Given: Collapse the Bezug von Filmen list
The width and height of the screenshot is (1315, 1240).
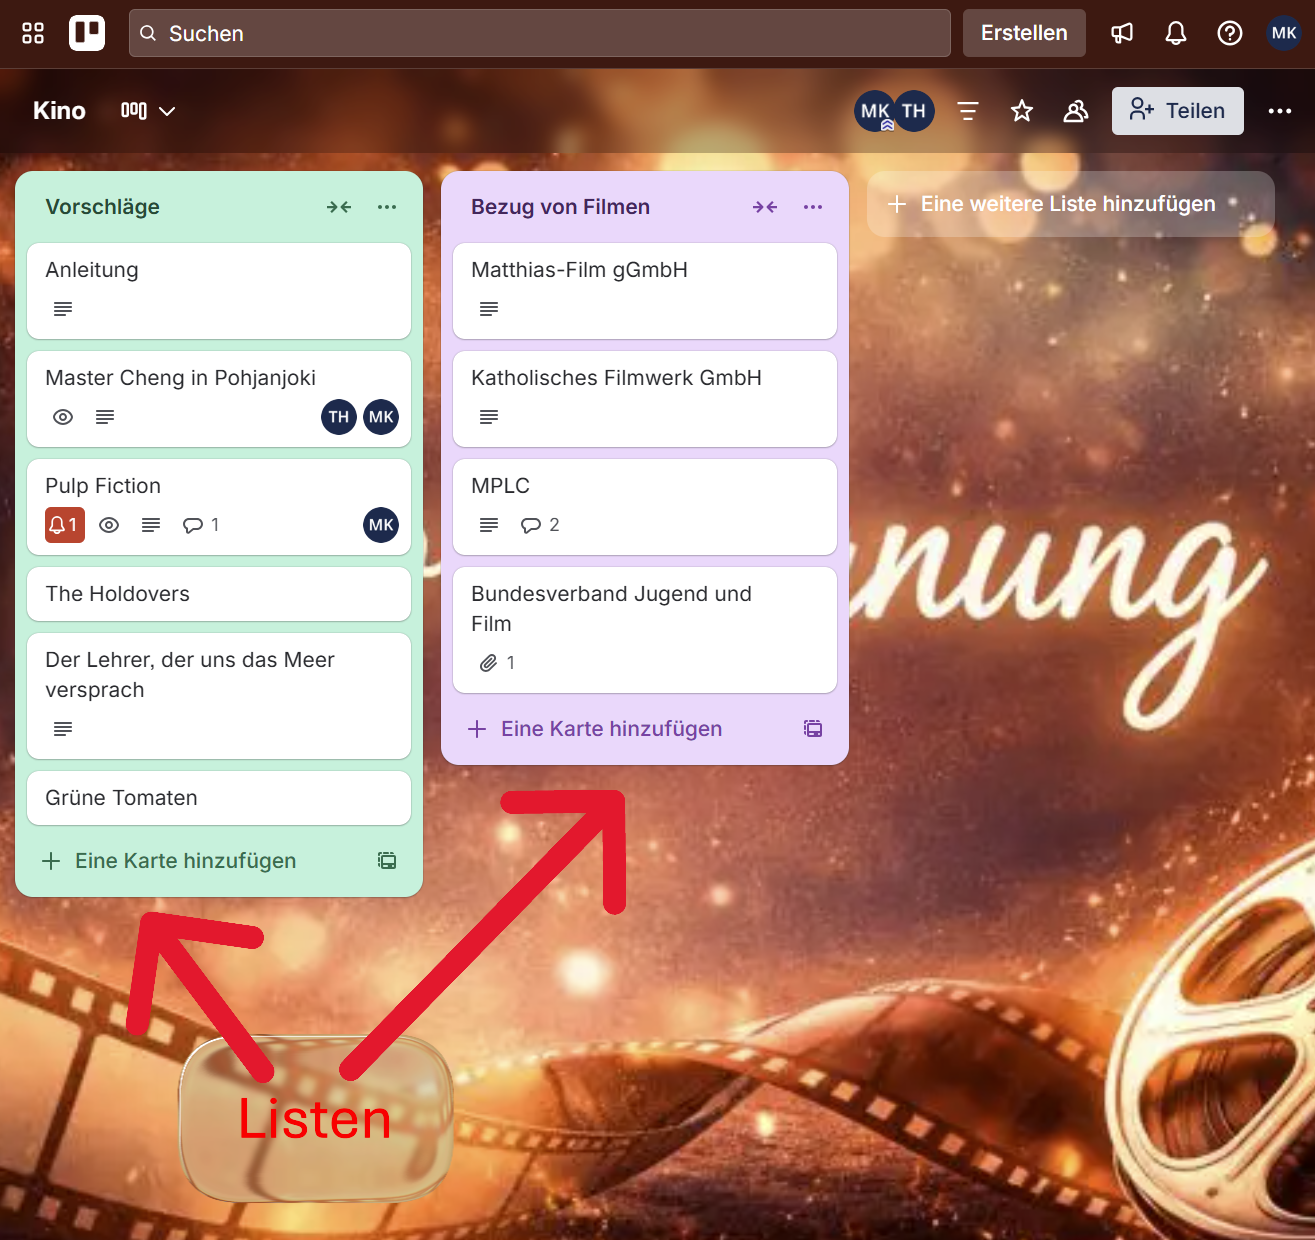Looking at the screenshot, I should click(x=765, y=207).
